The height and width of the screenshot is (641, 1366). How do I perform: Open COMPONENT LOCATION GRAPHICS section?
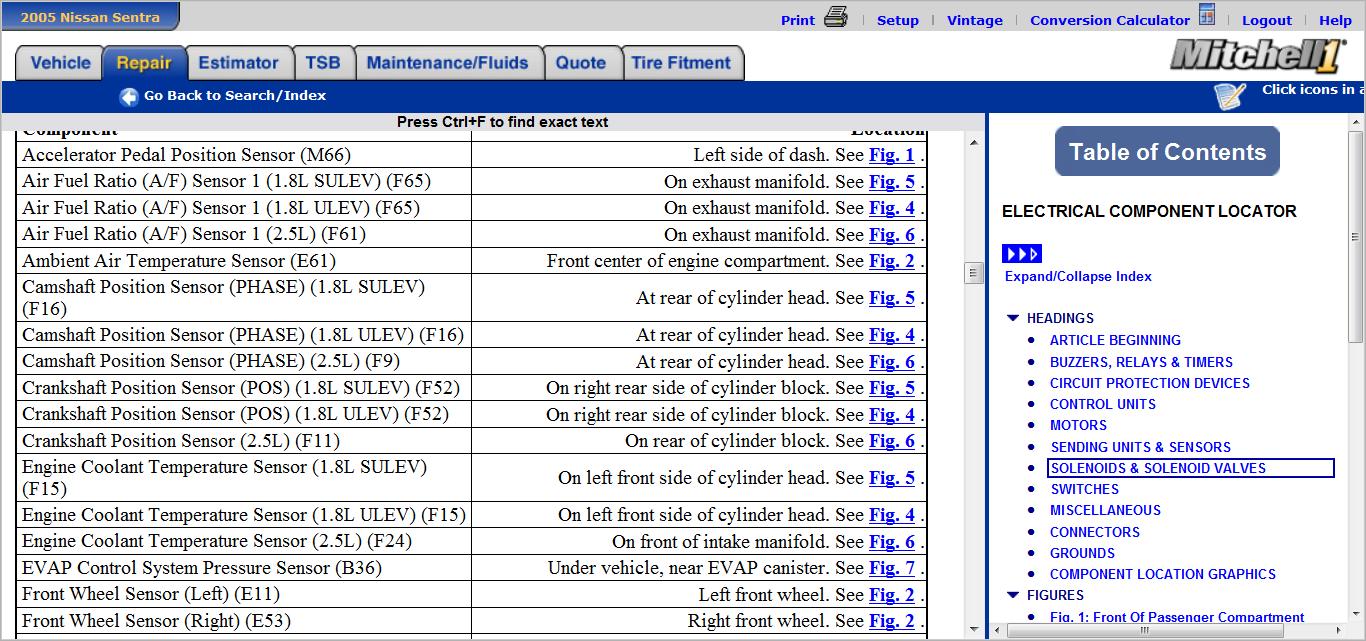(1163, 574)
